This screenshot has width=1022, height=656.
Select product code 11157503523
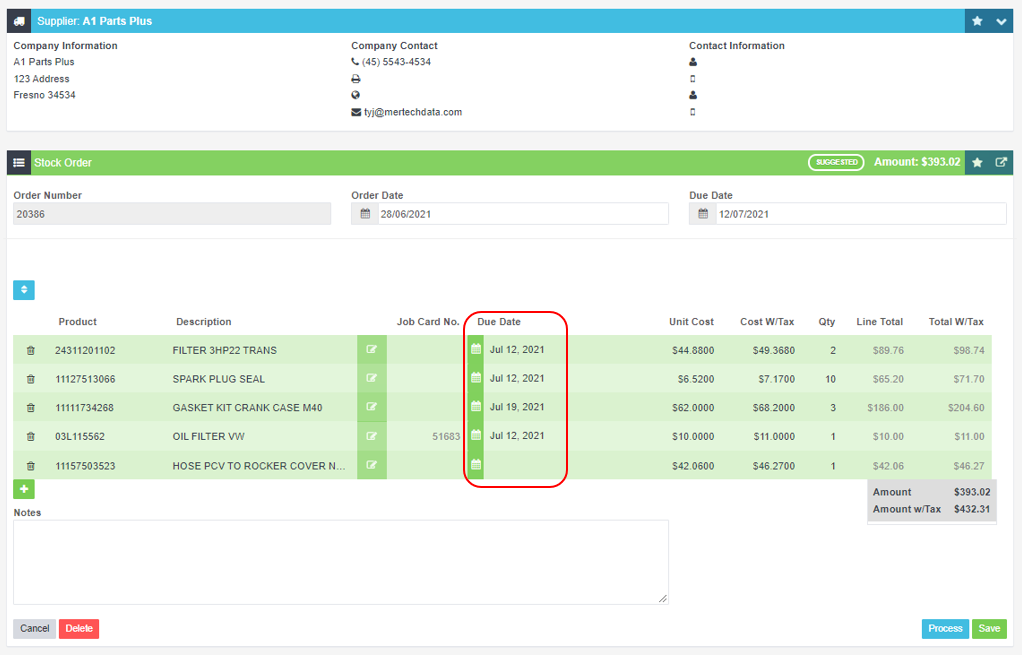(85, 466)
